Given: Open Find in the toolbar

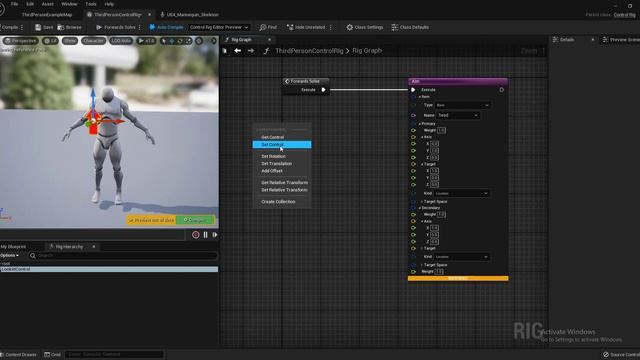Looking at the screenshot, I should tap(268, 27).
